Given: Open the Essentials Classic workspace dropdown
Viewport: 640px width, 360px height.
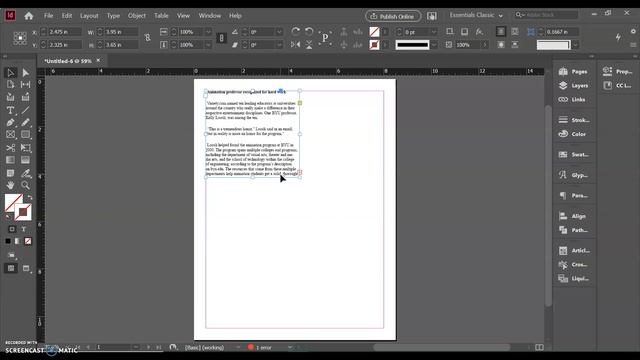Looking at the screenshot, I should pyautogui.click(x=476, y=15).
